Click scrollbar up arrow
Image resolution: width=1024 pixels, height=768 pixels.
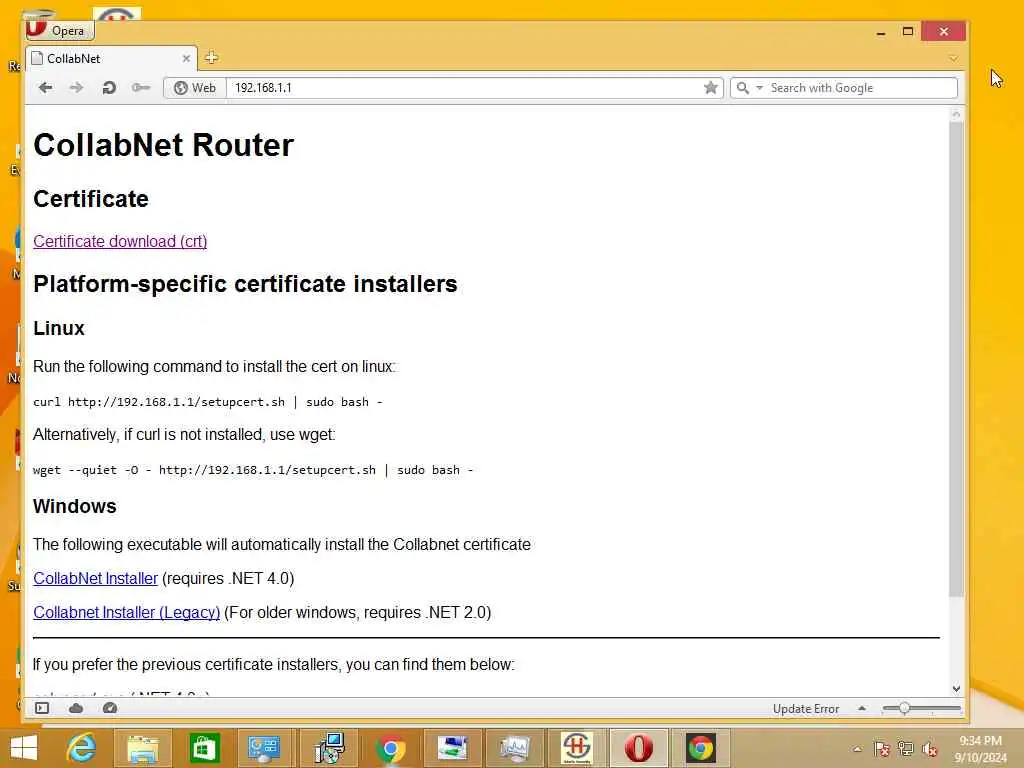pos(956,114)
